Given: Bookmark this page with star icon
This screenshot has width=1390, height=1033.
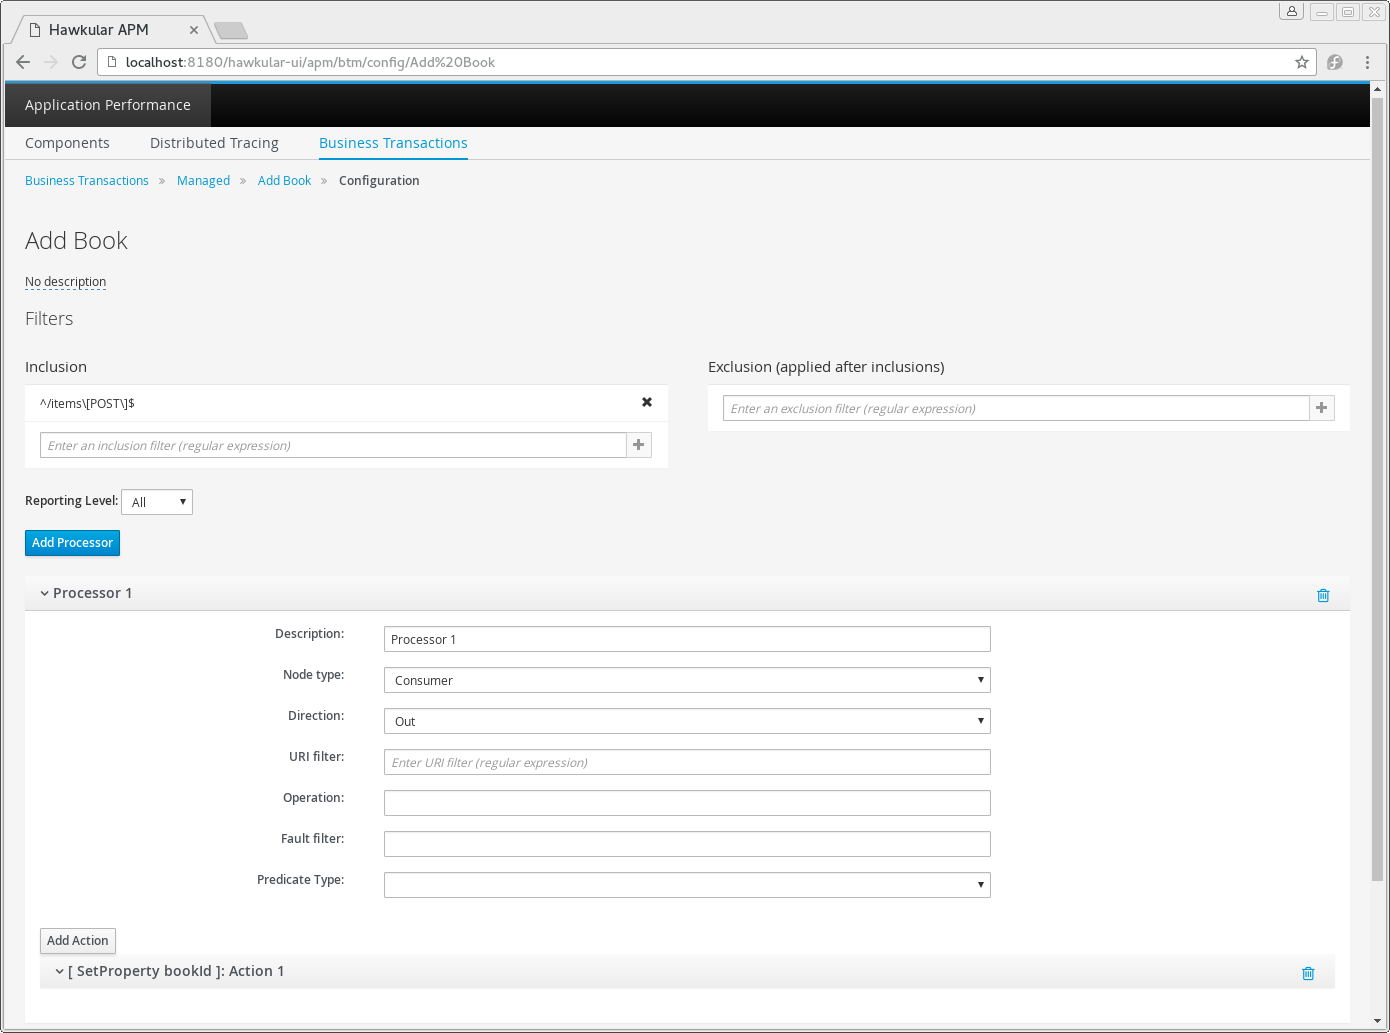Looking at the screenshot, I should pos(1302,62).
